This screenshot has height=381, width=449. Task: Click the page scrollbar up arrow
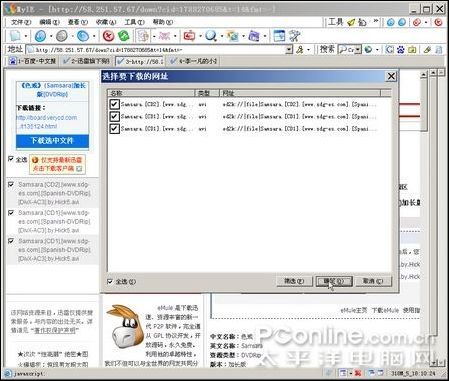(433, 72)
